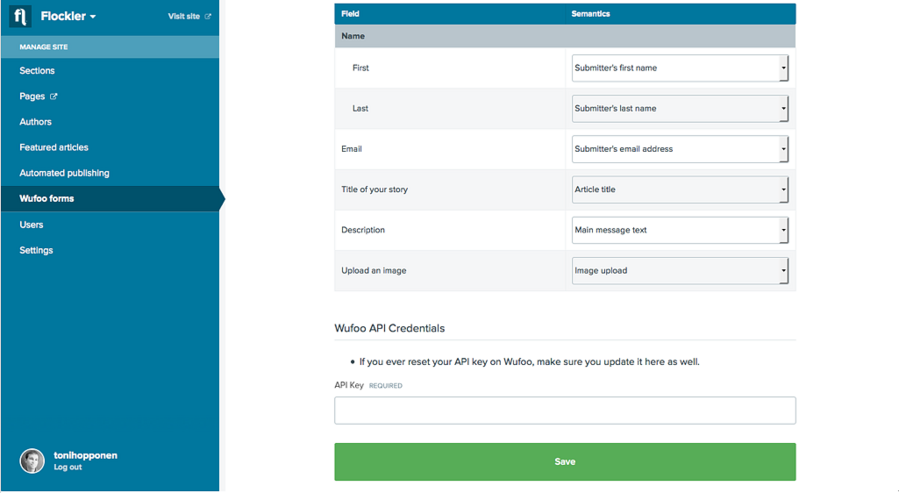Screen dimensions: 899x493
Task: Expand the Flockler site dropdown
Action: (68, 16)
